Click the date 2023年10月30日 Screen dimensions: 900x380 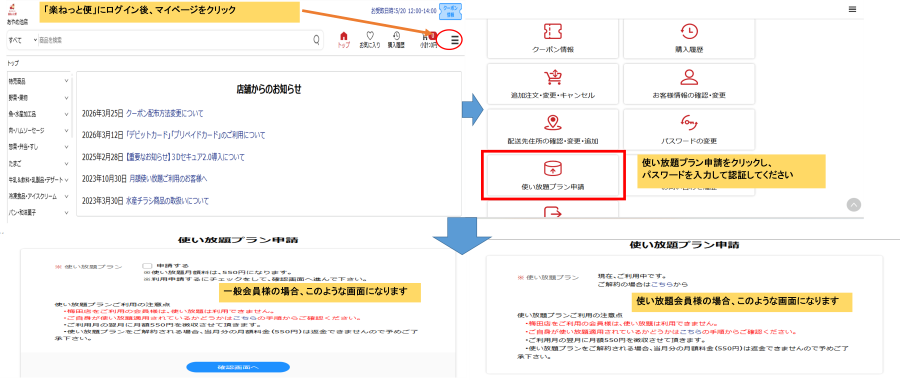[105, 179]
